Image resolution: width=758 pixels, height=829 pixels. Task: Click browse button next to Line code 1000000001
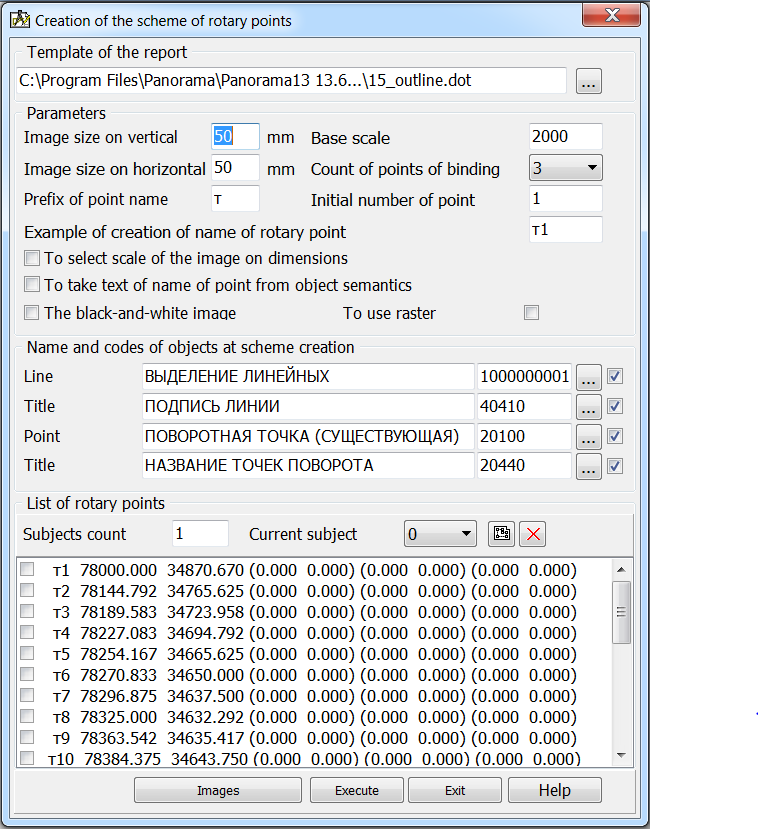coord(589,377)
